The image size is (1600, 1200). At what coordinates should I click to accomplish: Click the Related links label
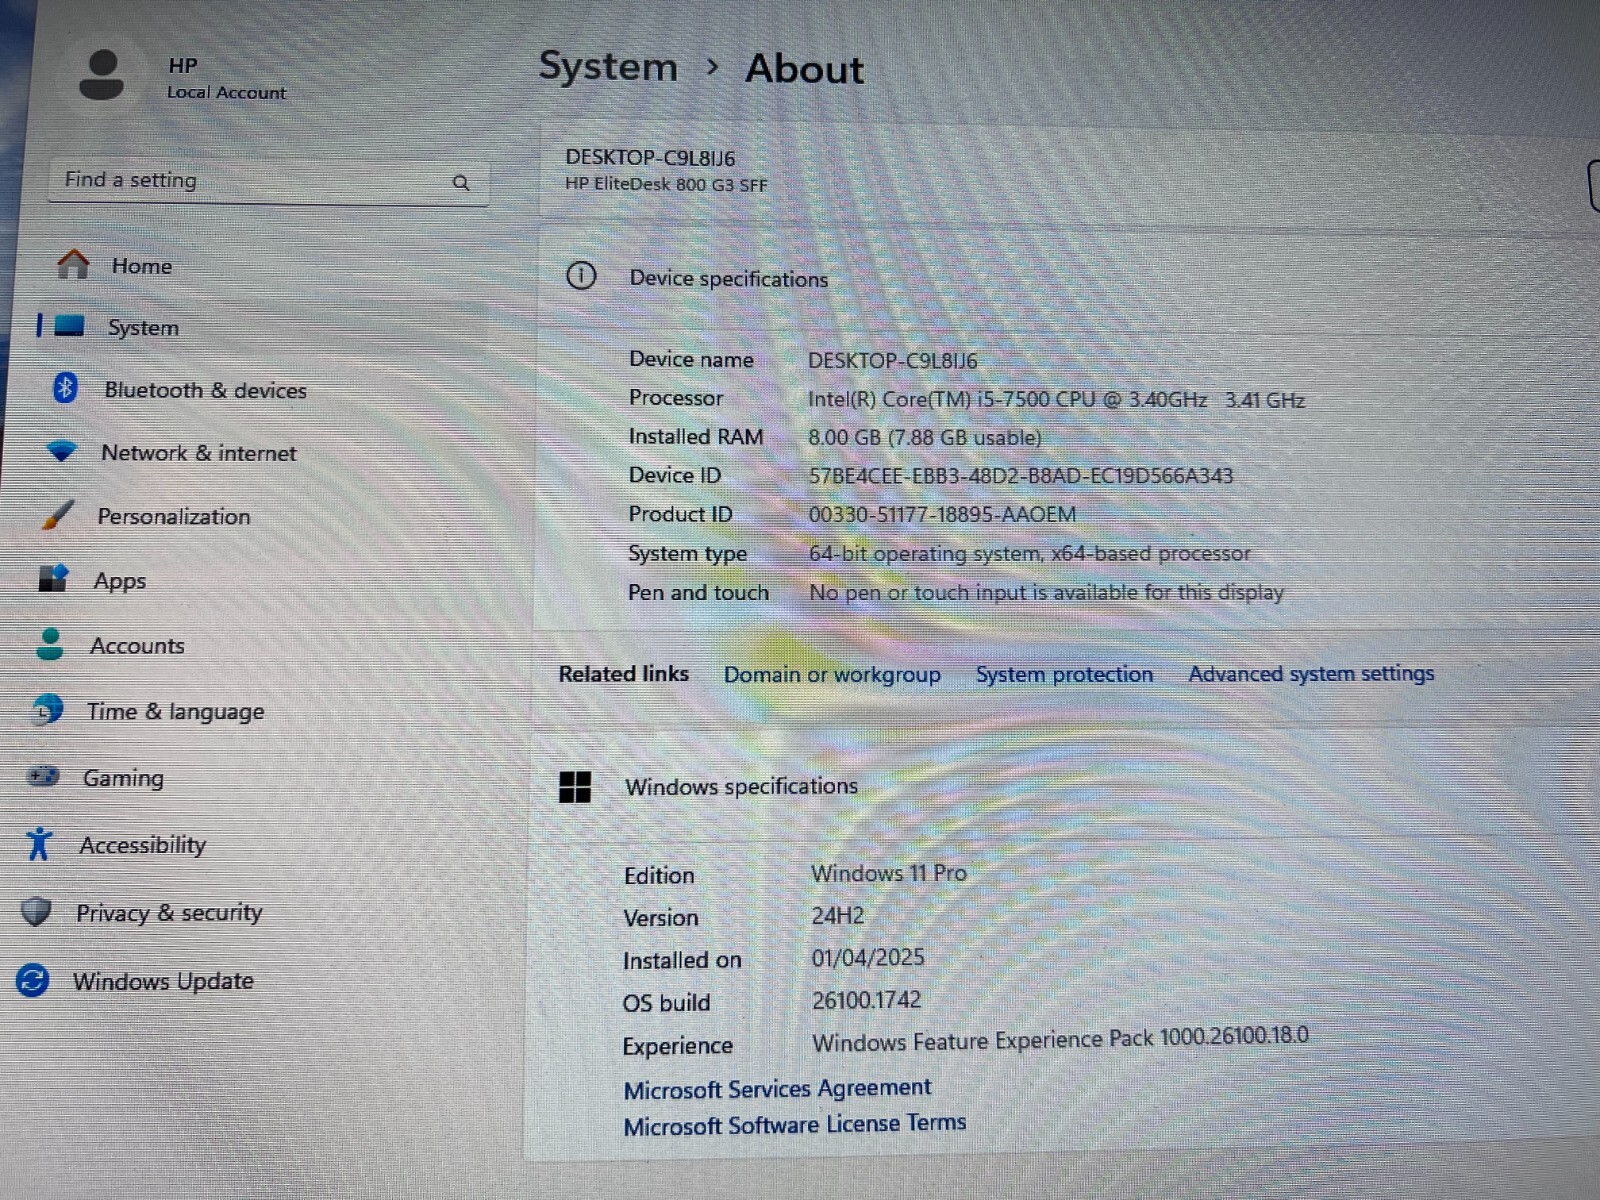click(624, 674)
